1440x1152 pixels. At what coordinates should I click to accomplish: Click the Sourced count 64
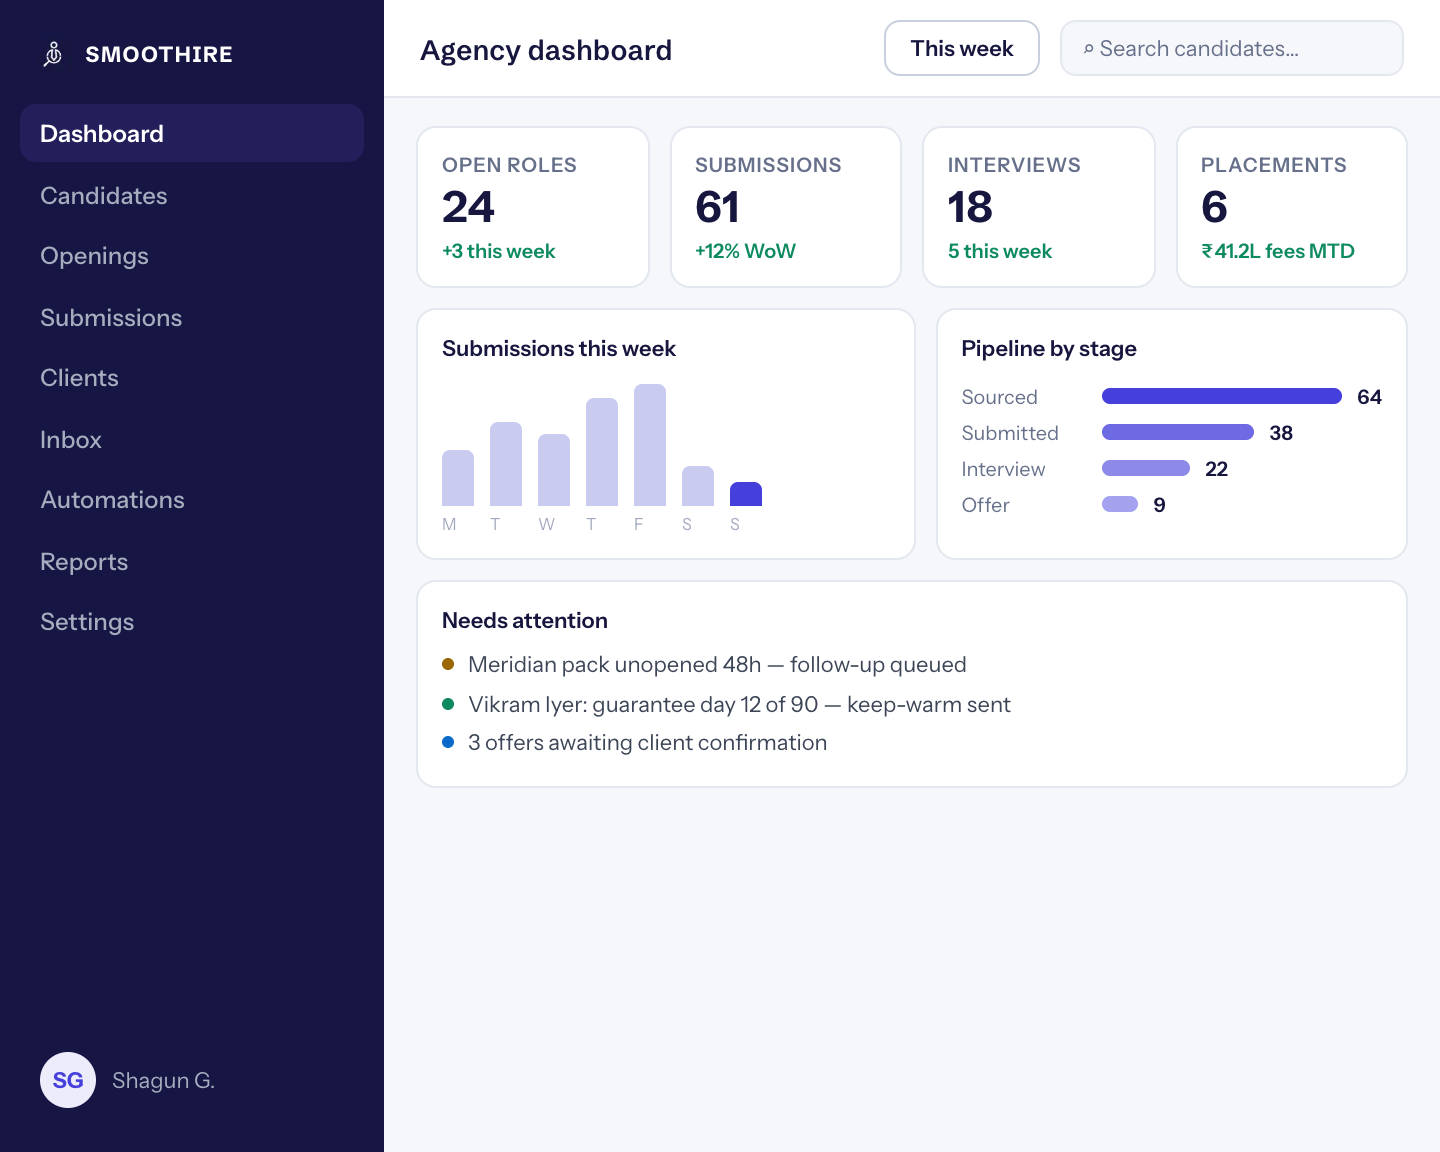pyautogui.click(x=1369, y=397)
